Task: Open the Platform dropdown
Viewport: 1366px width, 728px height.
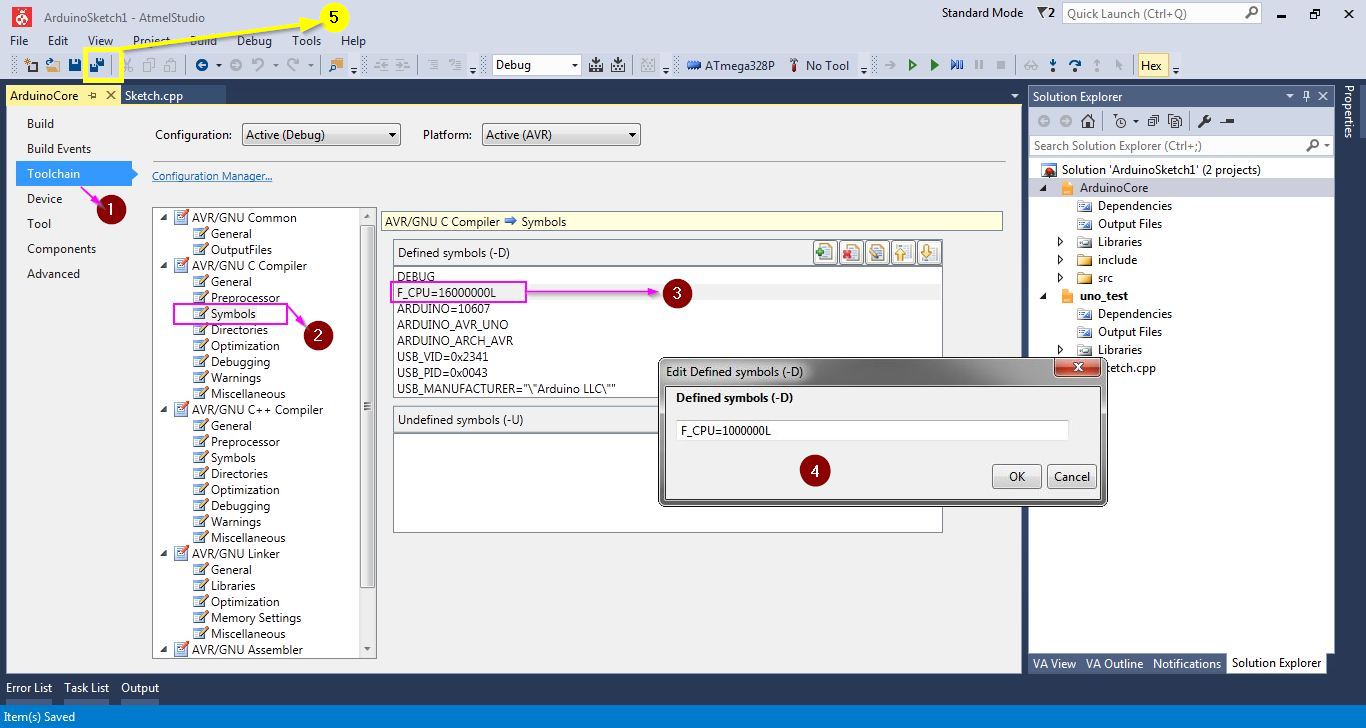Action: pos(561,135)
